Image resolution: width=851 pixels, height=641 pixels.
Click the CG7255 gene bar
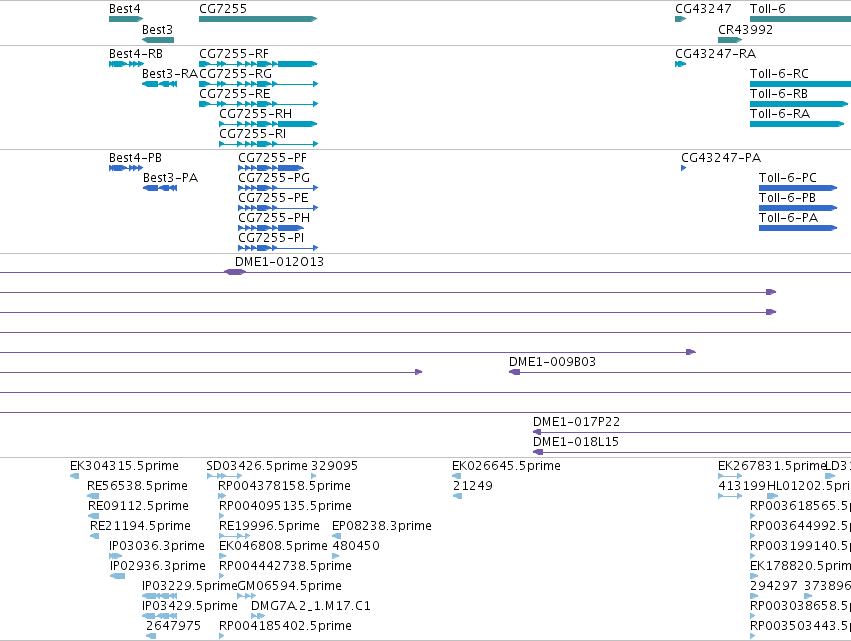[258, 19]
